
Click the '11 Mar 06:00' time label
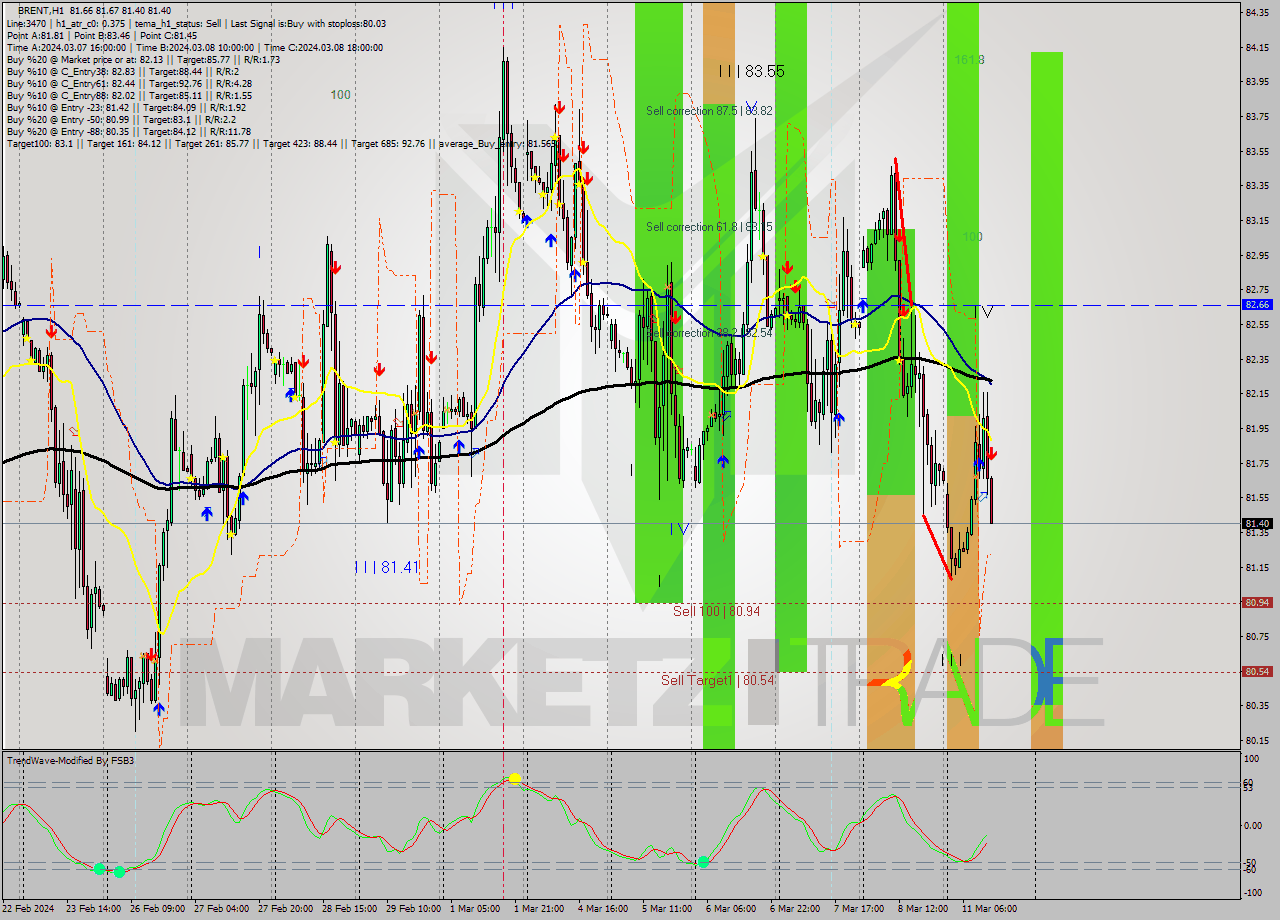[989, 909]
